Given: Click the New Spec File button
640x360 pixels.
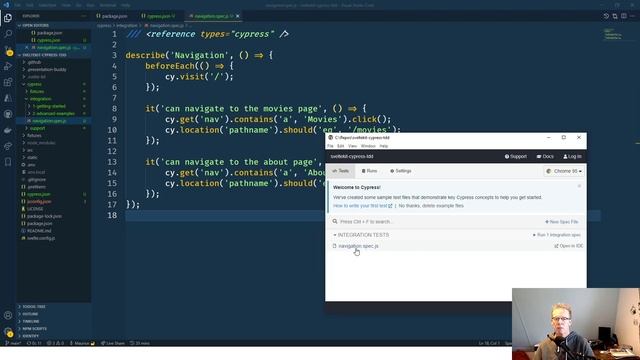Looking at the screenshot, I should [x=562, y=222].
